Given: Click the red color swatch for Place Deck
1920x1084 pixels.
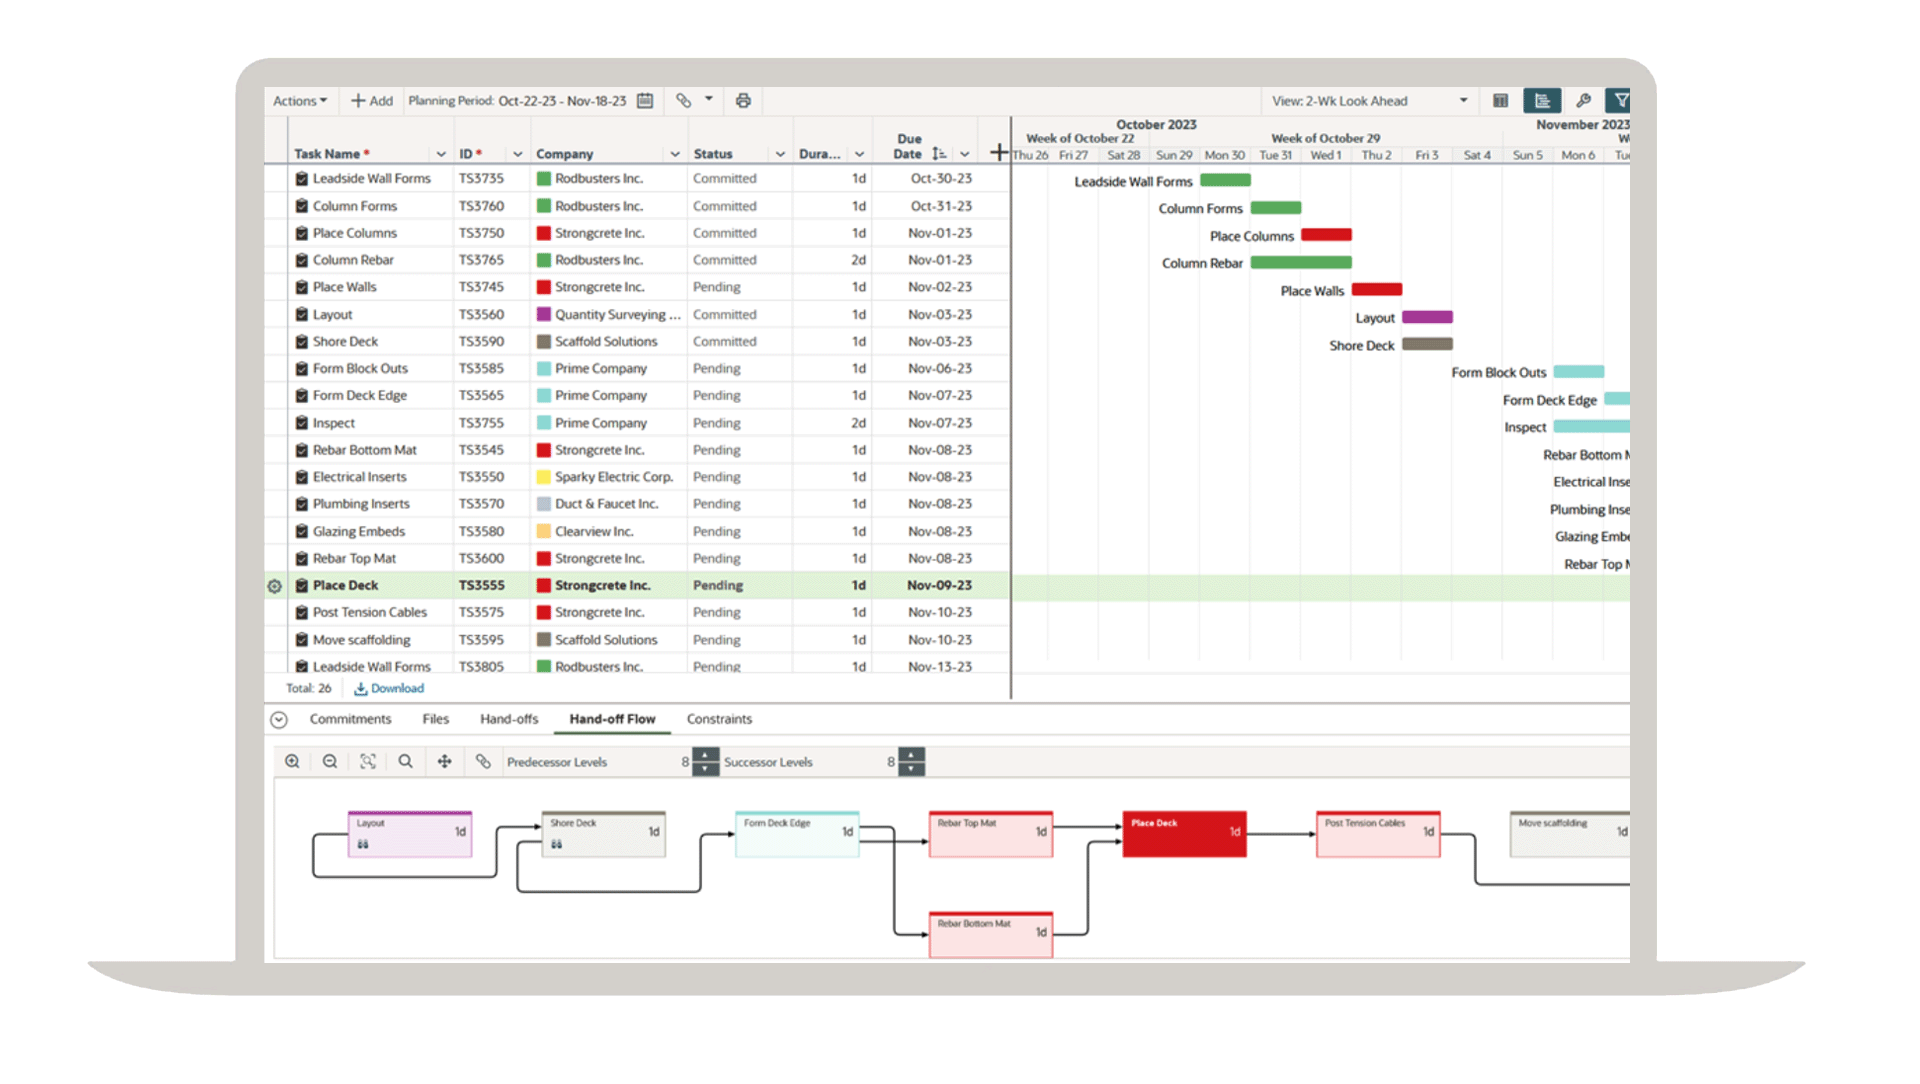Looking at the screenshot, I should [x=544, y=586].
